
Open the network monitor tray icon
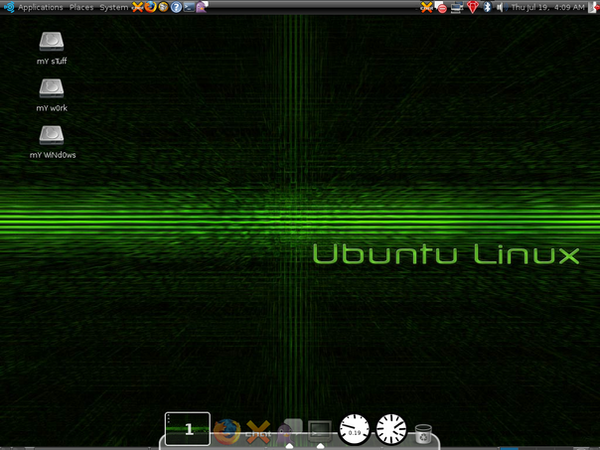coord(457,7)
